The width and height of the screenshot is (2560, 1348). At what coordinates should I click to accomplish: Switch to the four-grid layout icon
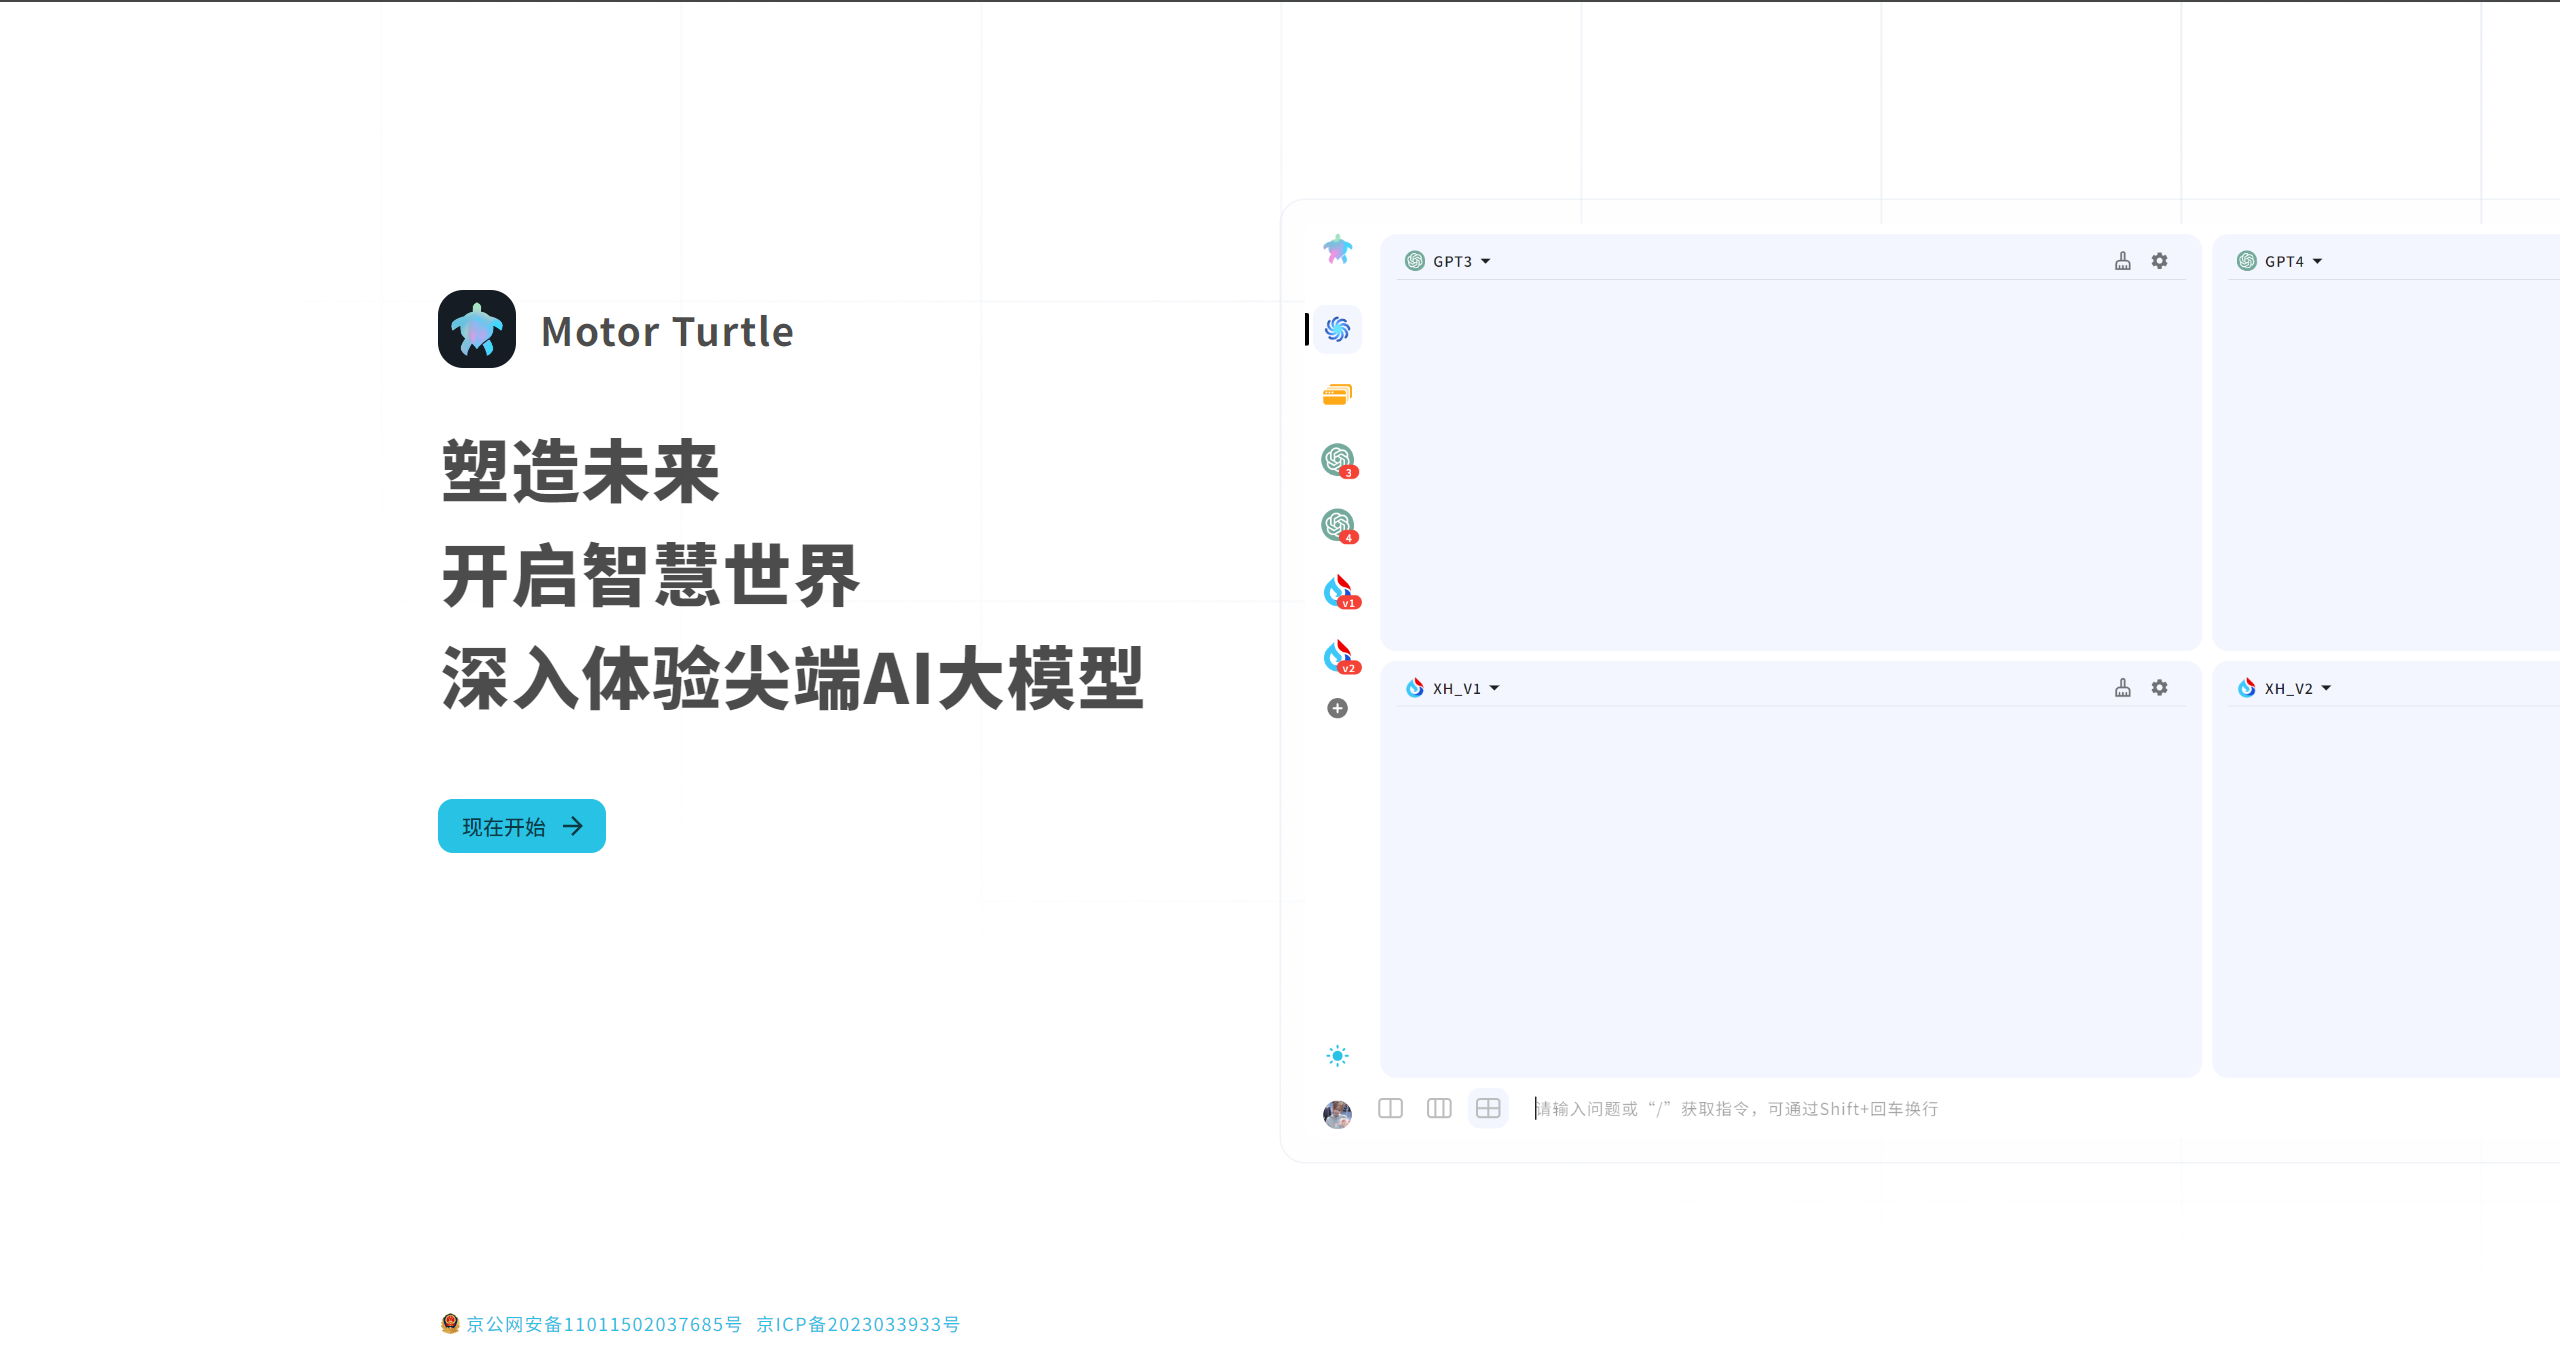[x=1488, y=1108]
